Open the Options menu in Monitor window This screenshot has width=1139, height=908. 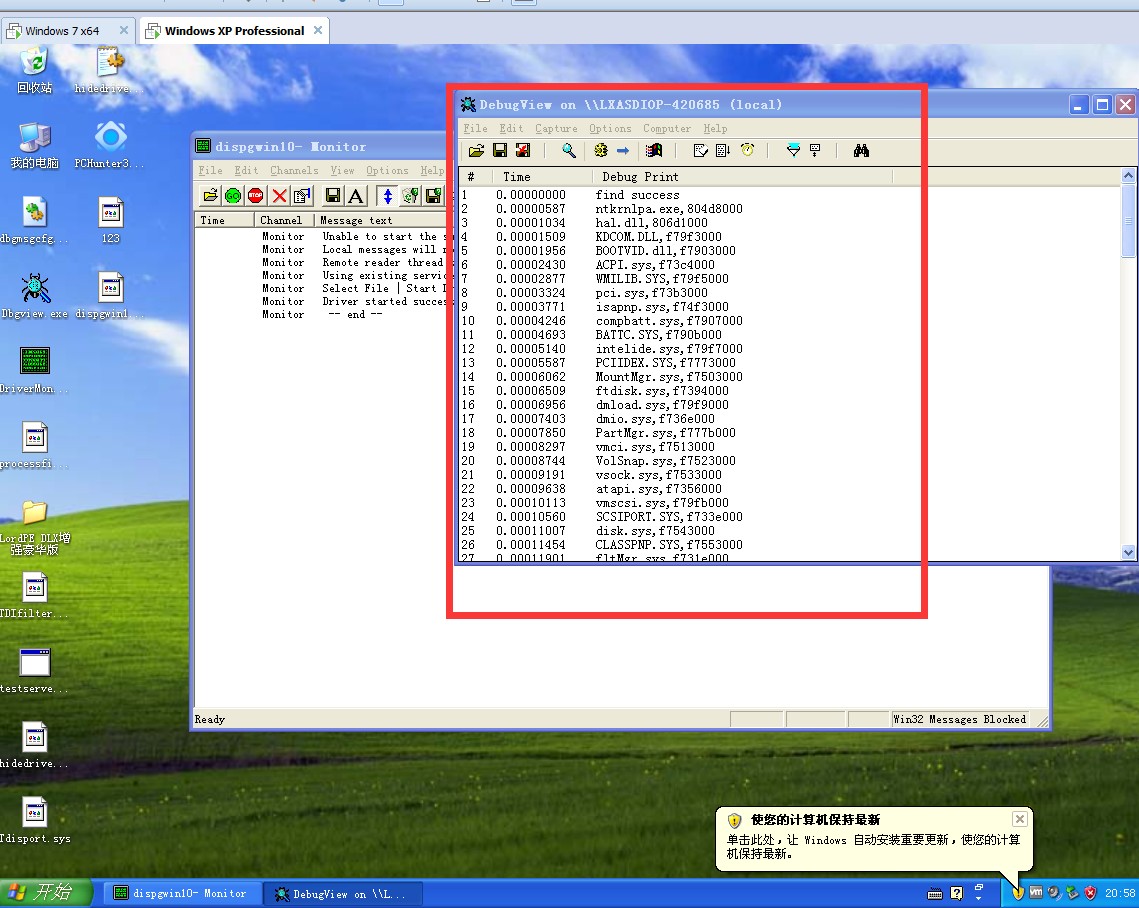[x=387, y=171]
